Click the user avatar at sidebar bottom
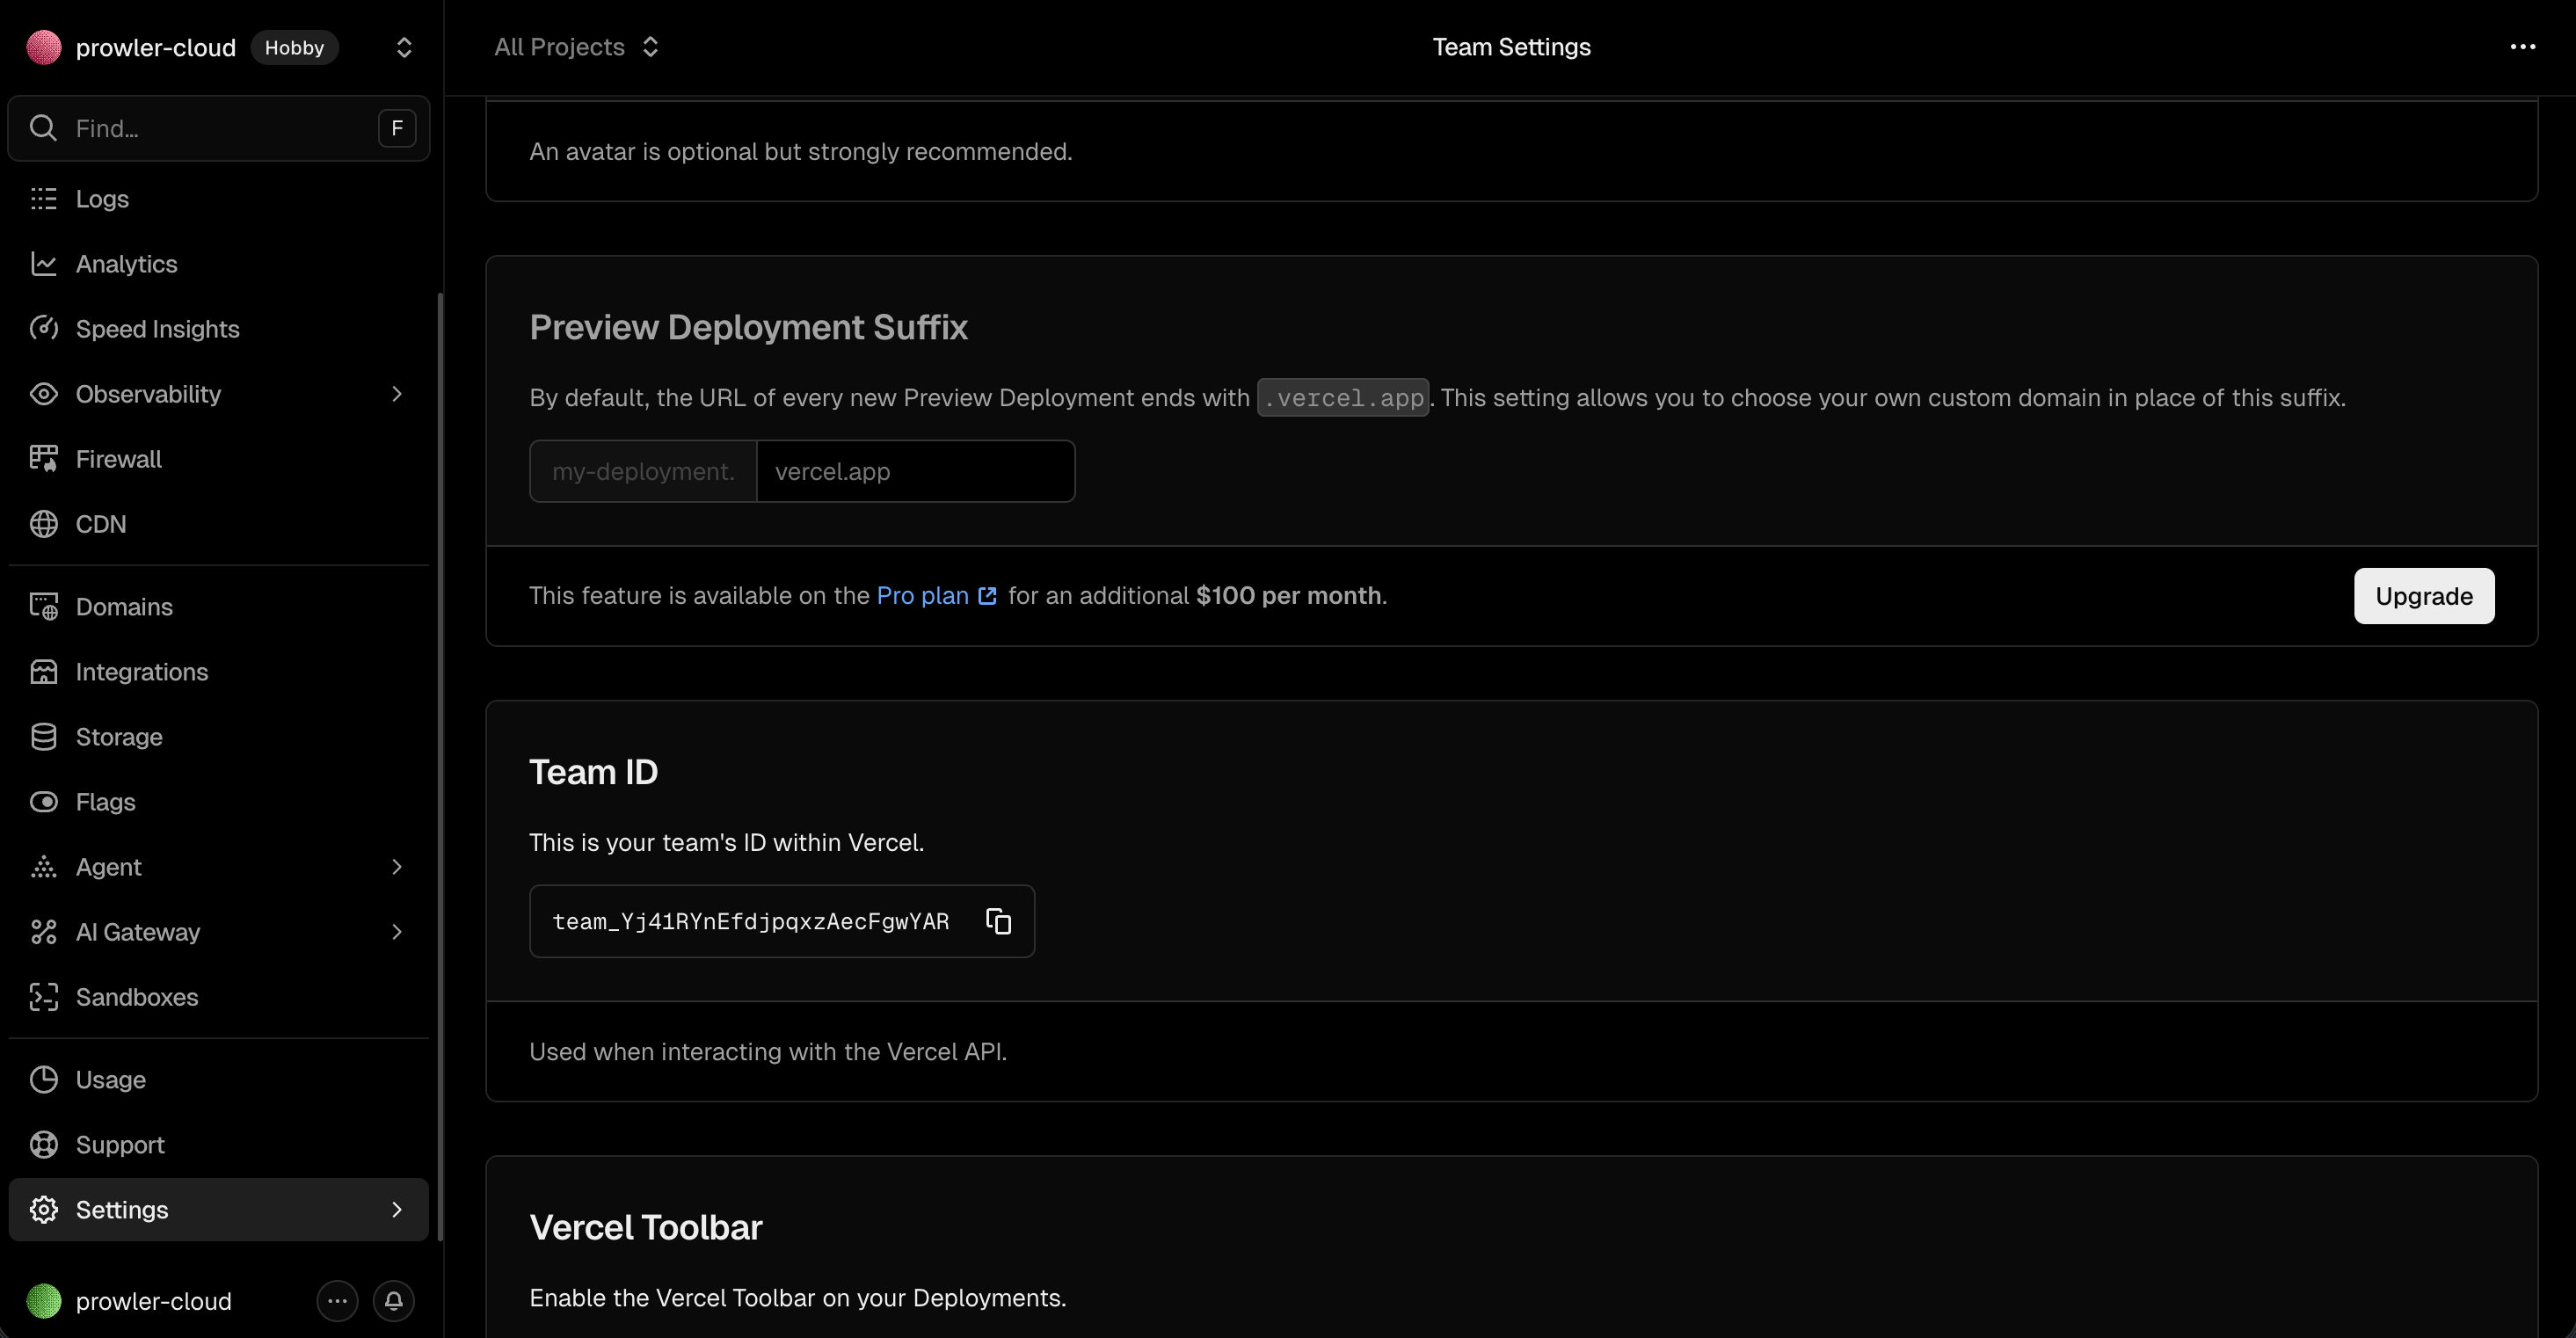2576x1338 pixels. [44, 1301]
